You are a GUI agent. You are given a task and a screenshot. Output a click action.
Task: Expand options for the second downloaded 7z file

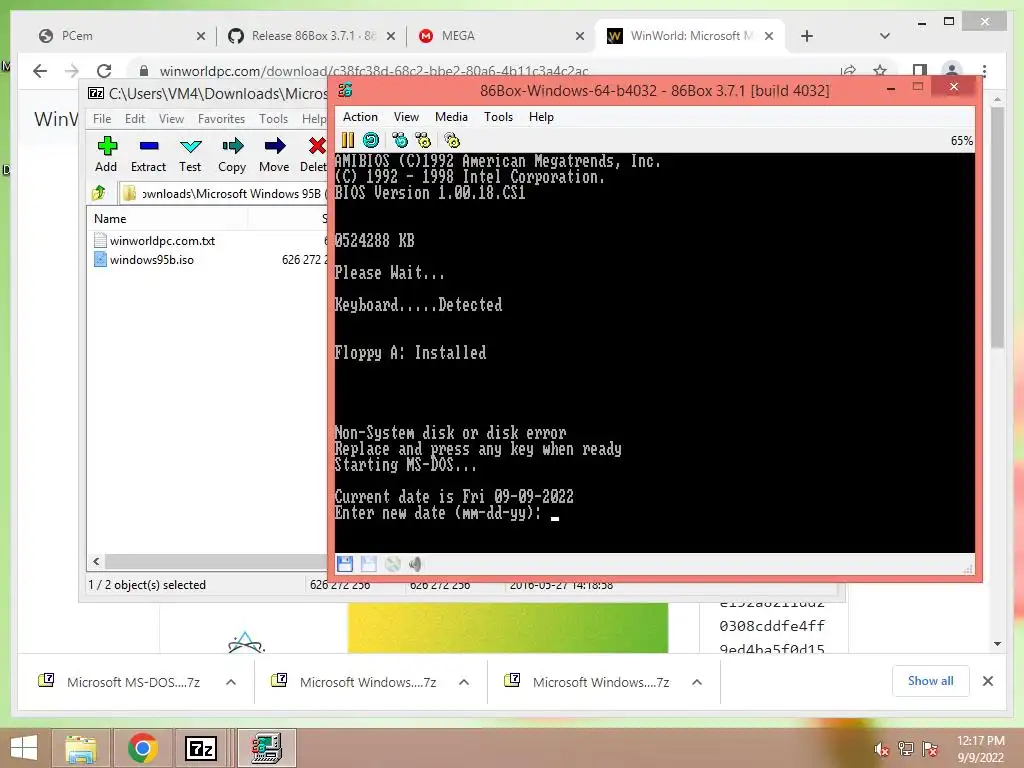(464, 682)
